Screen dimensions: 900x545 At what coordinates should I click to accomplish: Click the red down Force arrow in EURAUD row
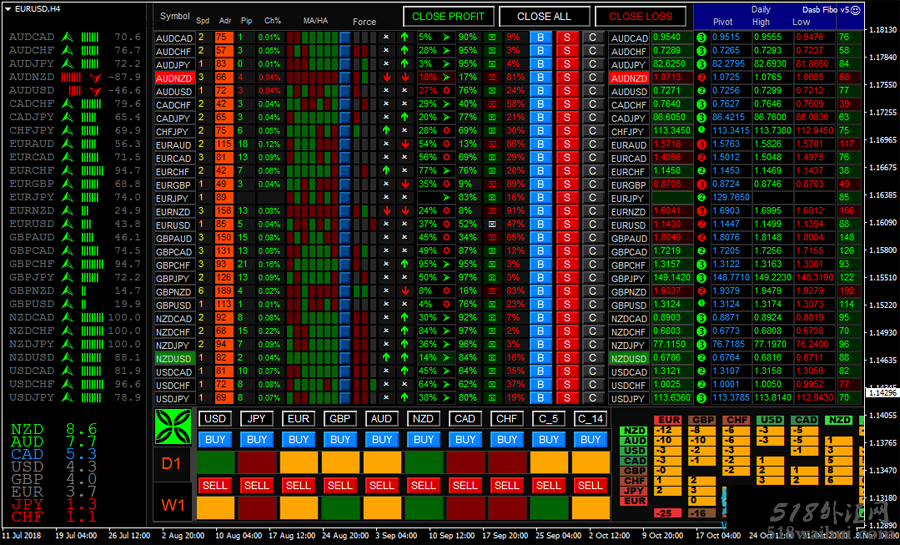coord(405,144)
